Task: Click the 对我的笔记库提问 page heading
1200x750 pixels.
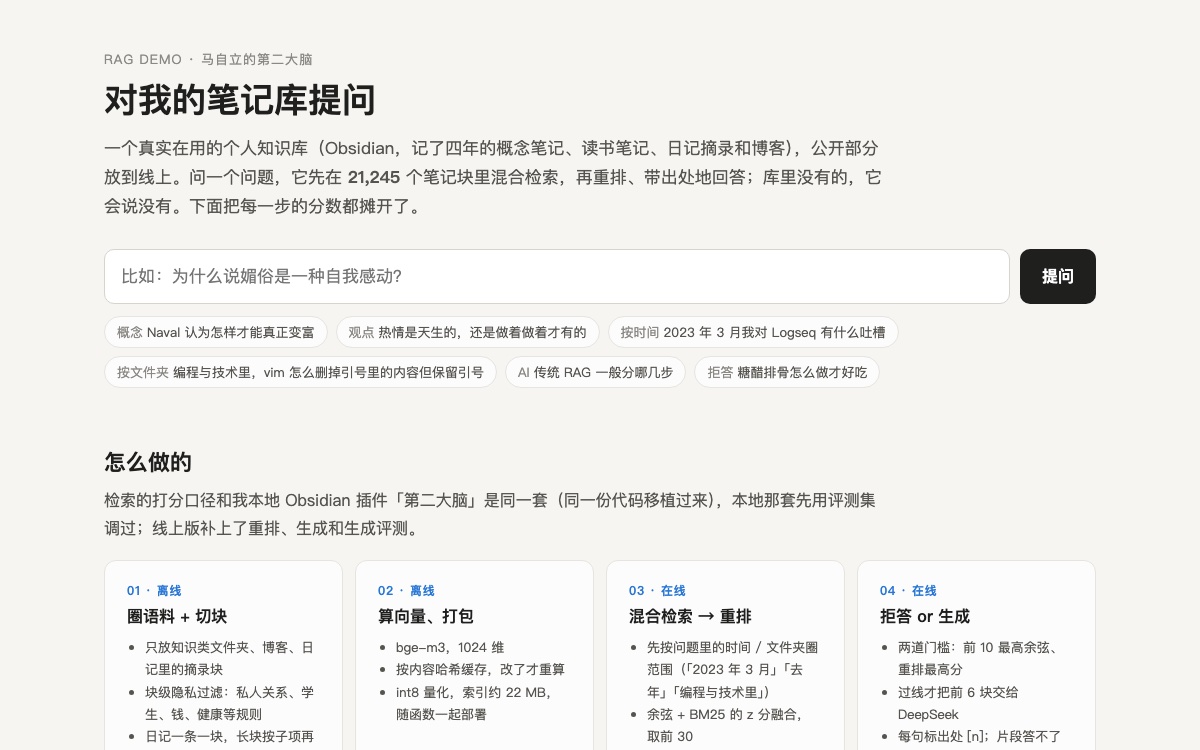Action: click(240, 100)
